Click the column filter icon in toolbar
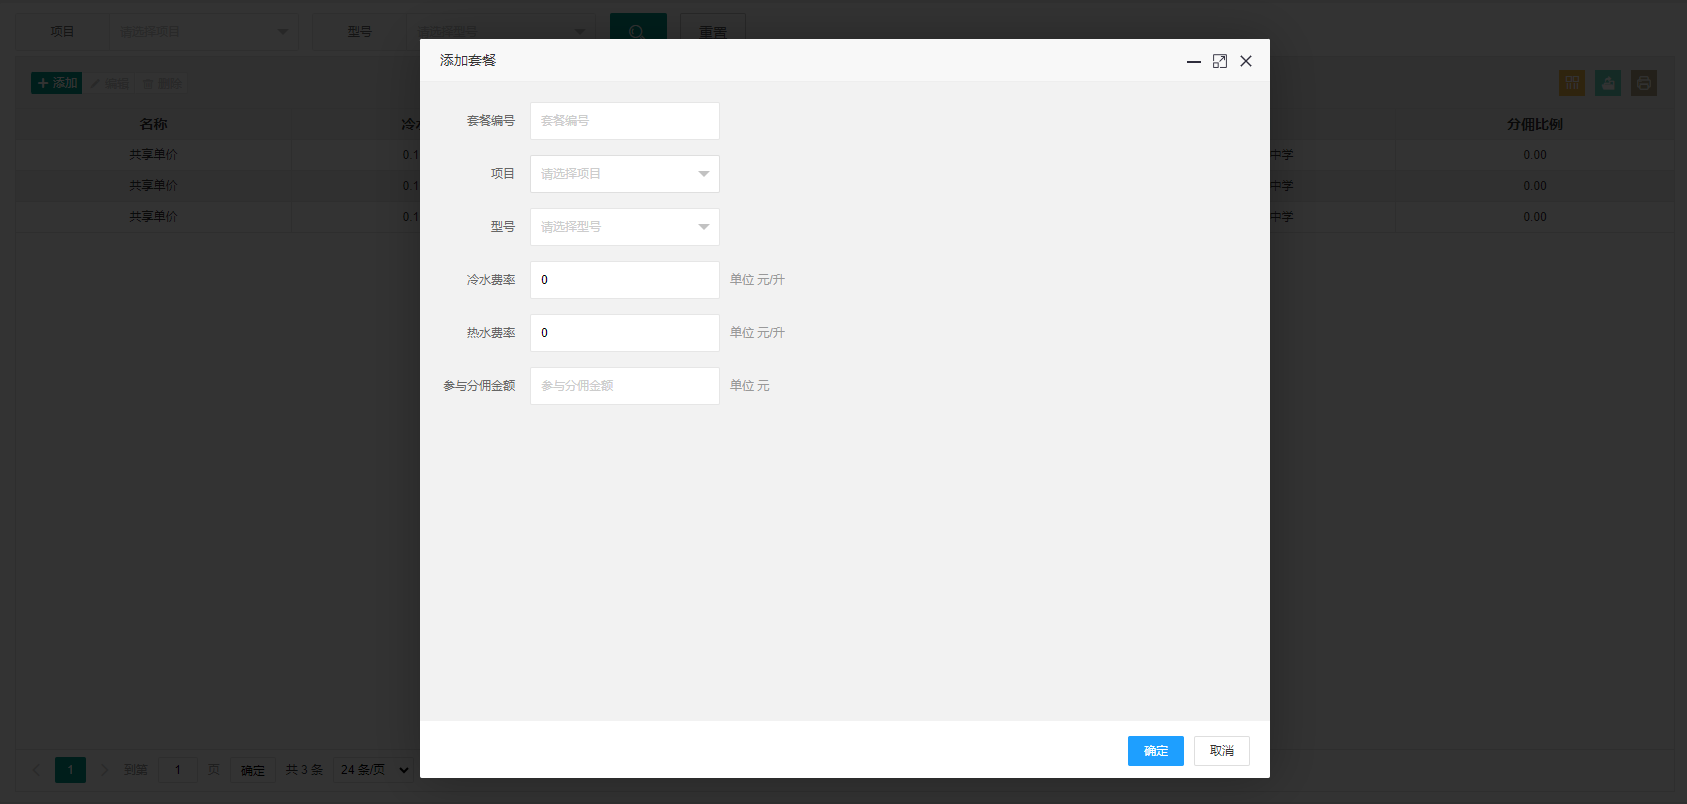 [1572, 83]
